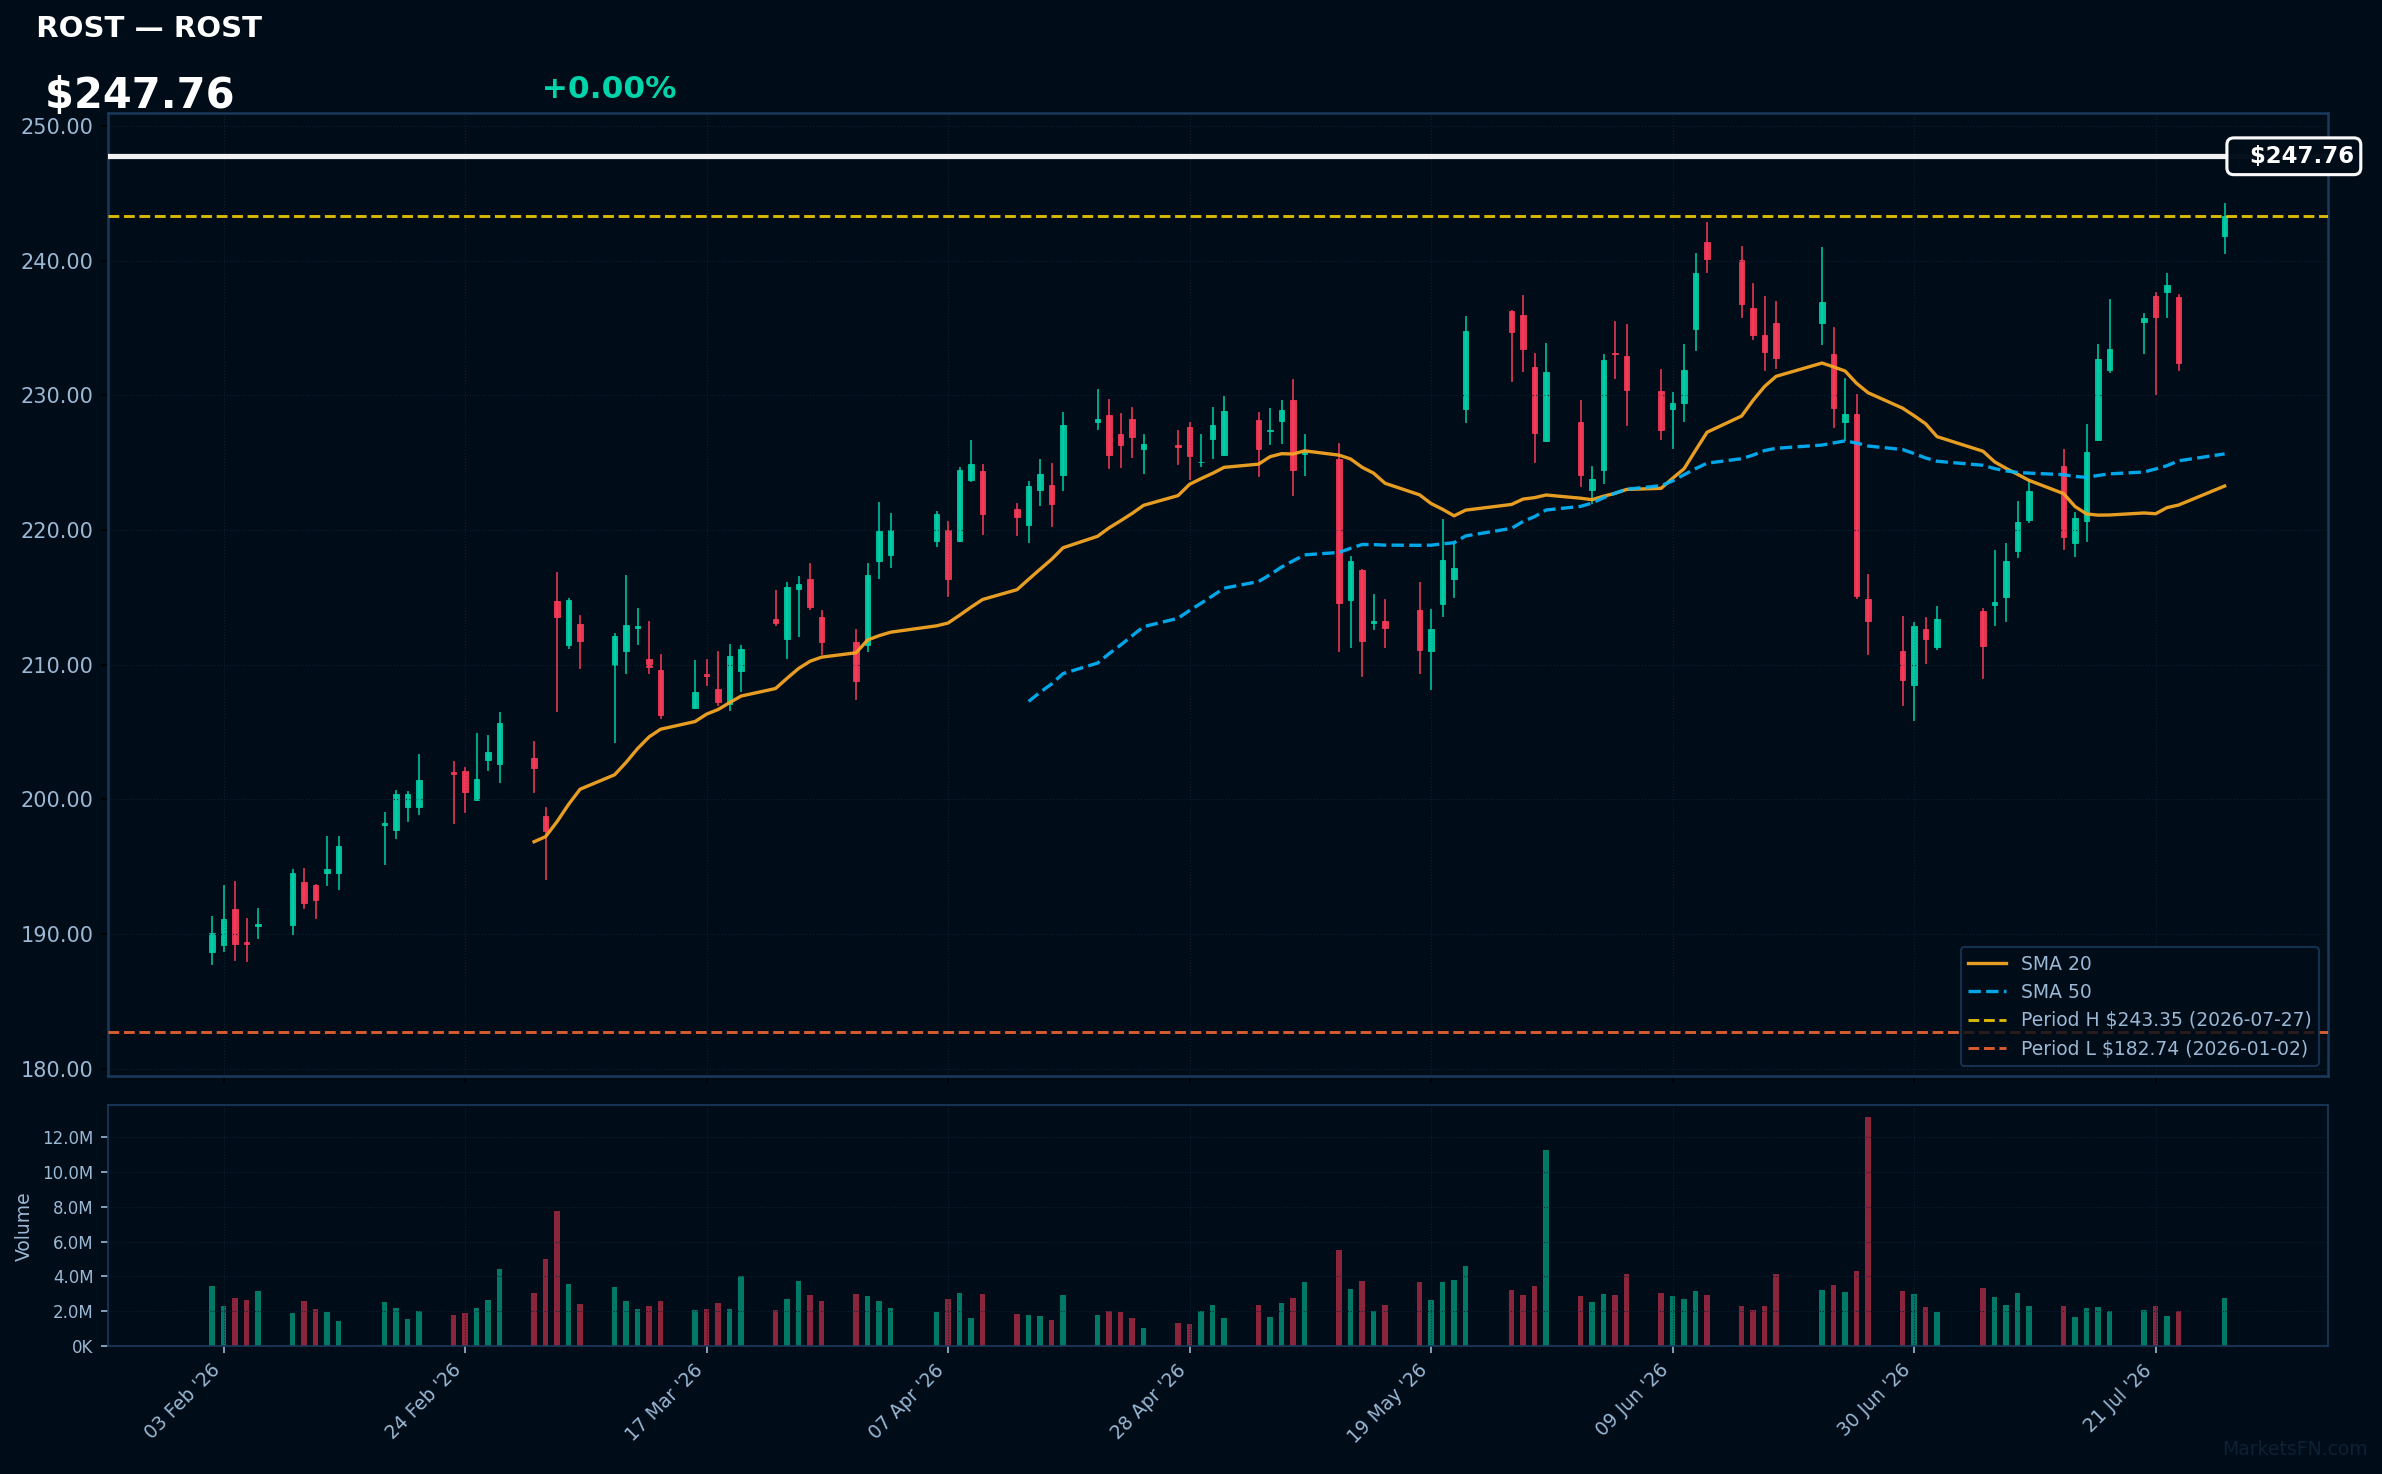This screenshot has height=1474, width=2382.
Task: Click the $247.76 price tag on right edge
Action: point(2293,156)
